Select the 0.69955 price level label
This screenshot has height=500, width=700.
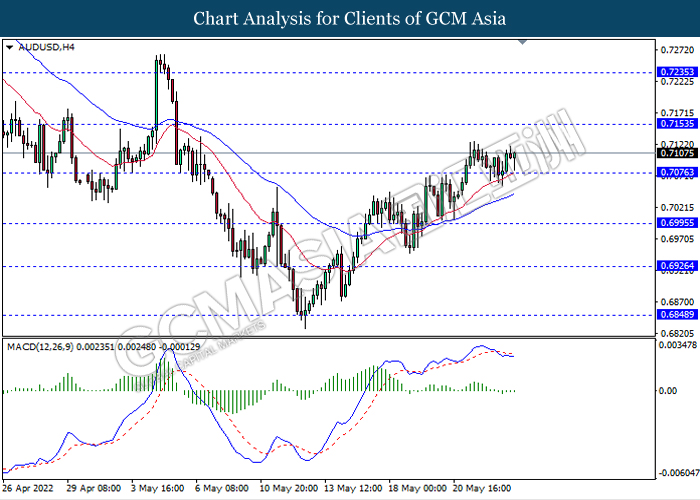[677, 223]
